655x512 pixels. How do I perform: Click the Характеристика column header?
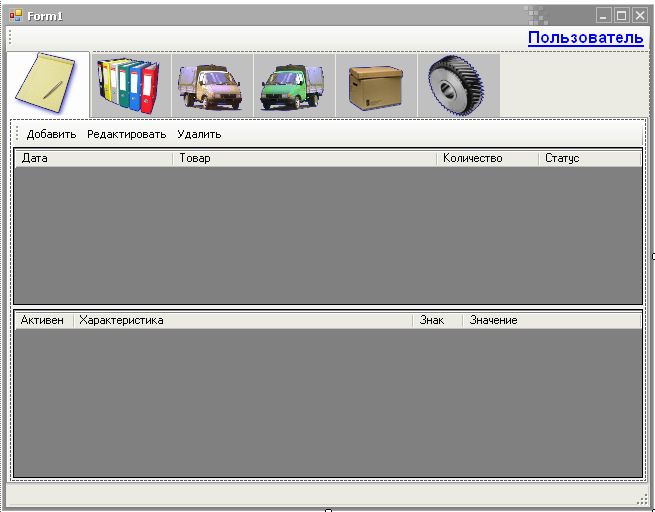243,320
